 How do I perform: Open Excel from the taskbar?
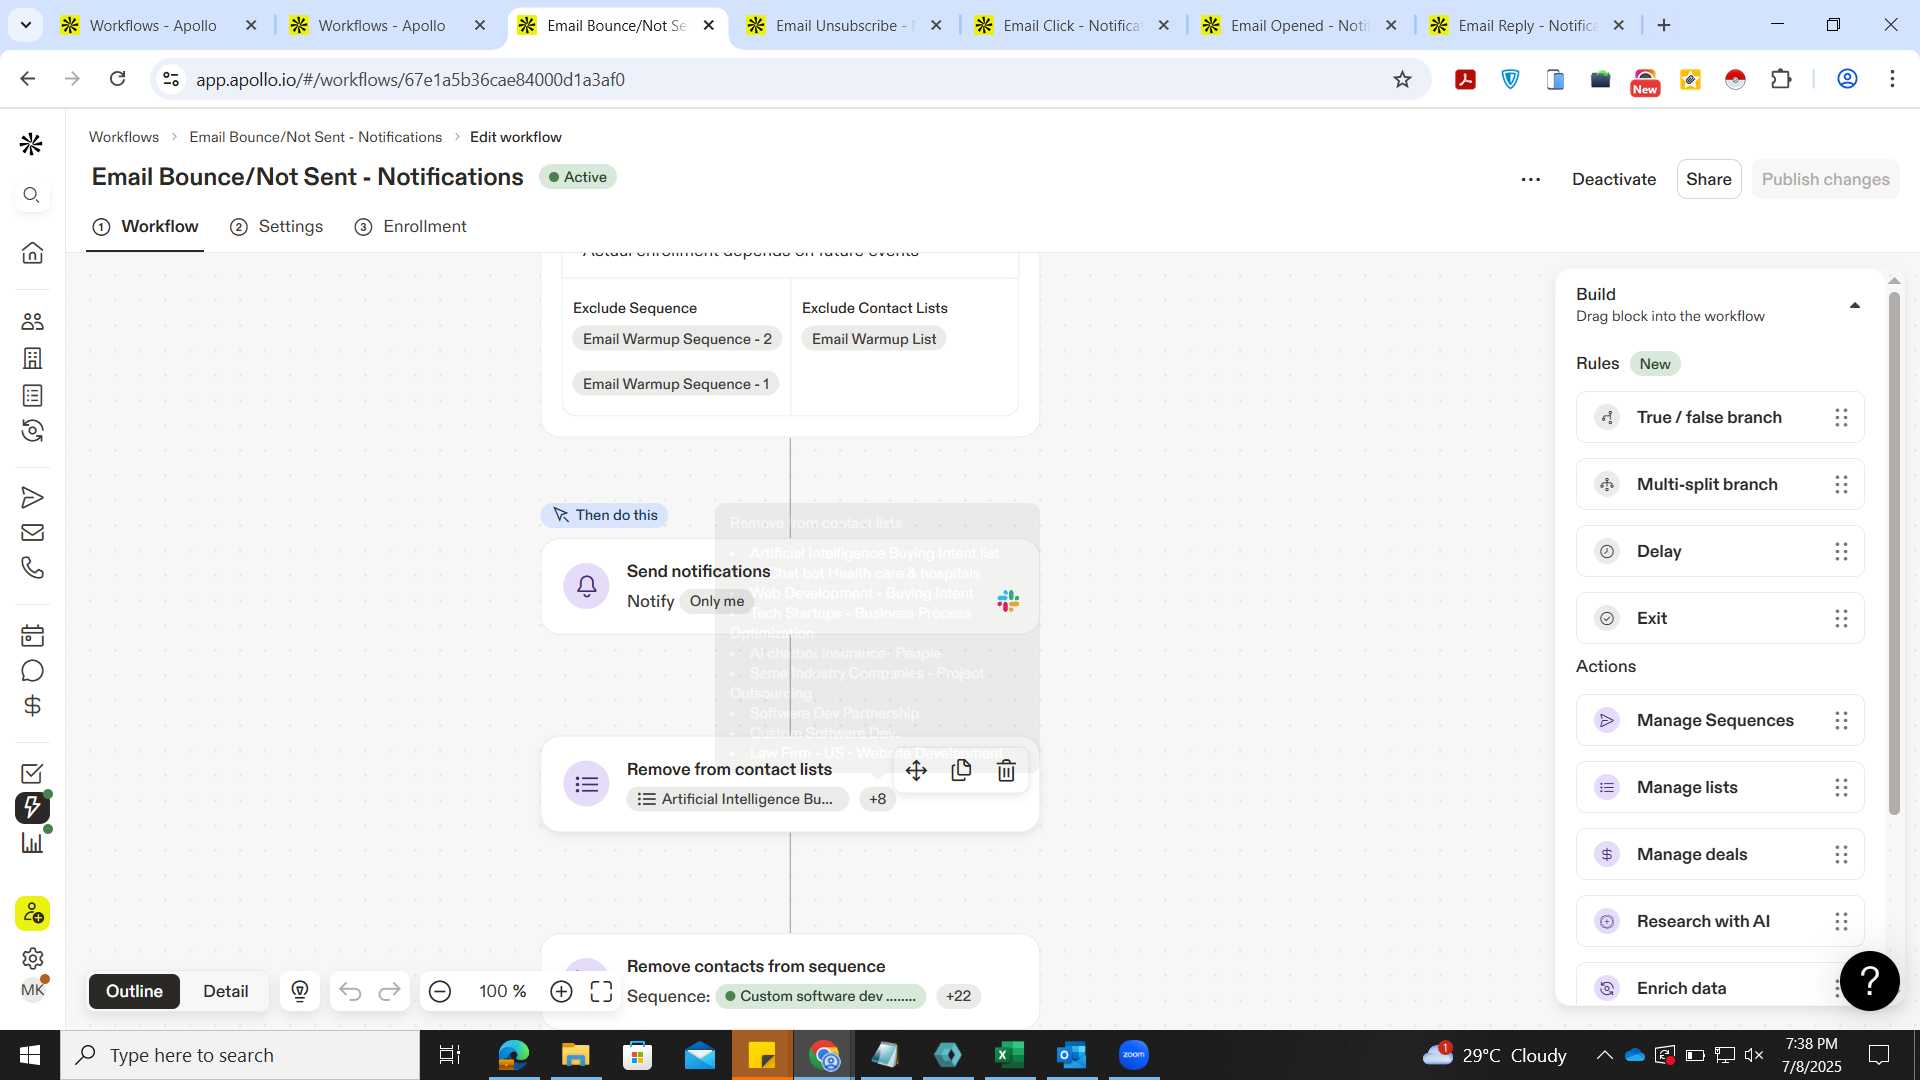[x=1010, y=1055]
